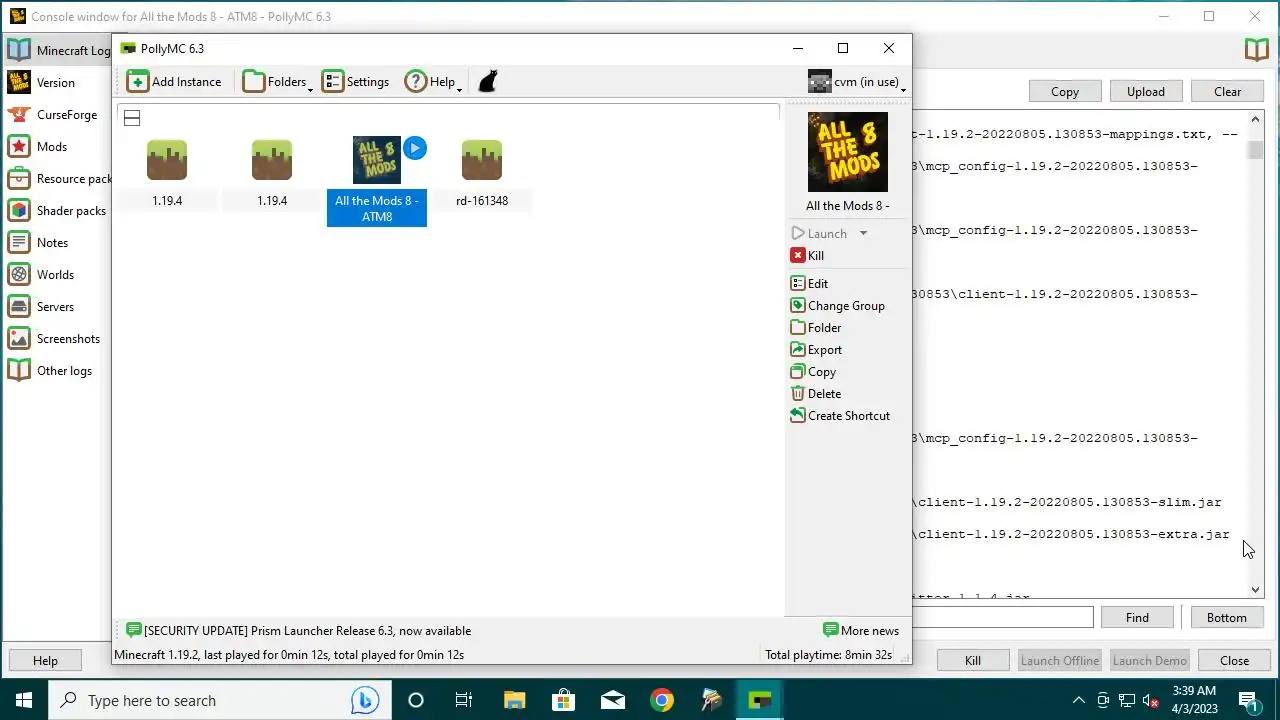
Task: Click the console window Kill button
Action: click(973, 661)
